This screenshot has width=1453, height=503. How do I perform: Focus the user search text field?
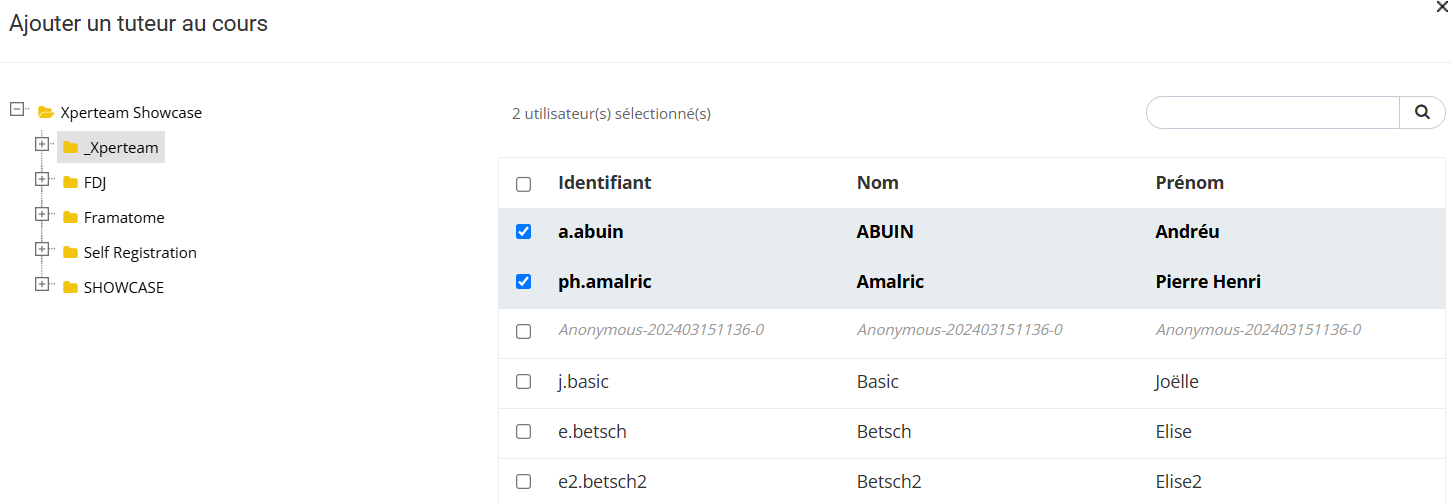pos(1272,113)
